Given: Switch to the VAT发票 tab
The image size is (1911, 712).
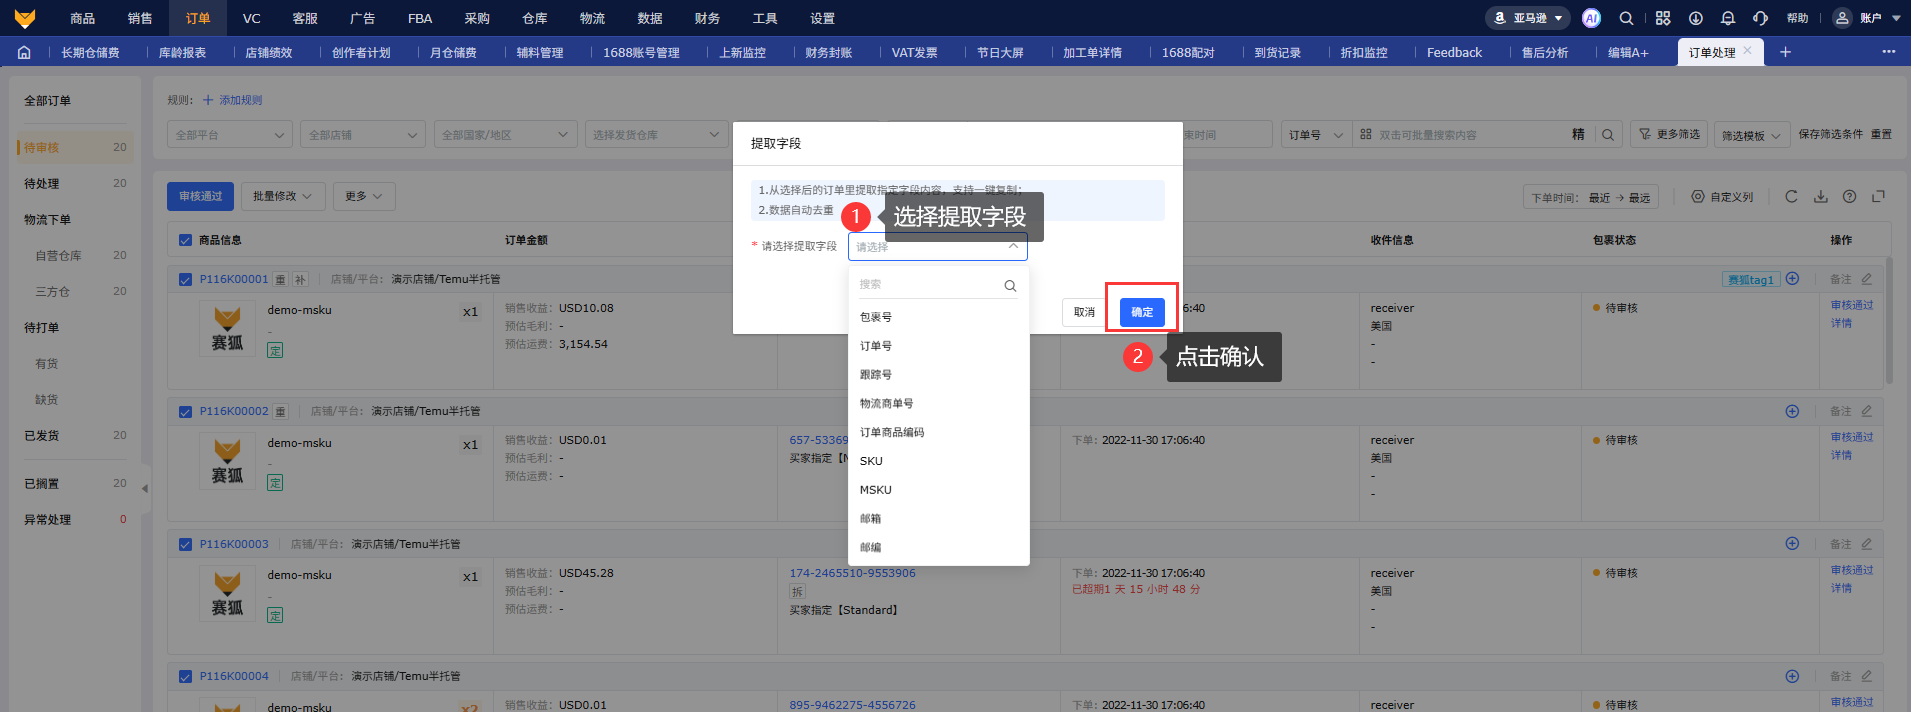Looking at the screenshot, I should 914,52.
